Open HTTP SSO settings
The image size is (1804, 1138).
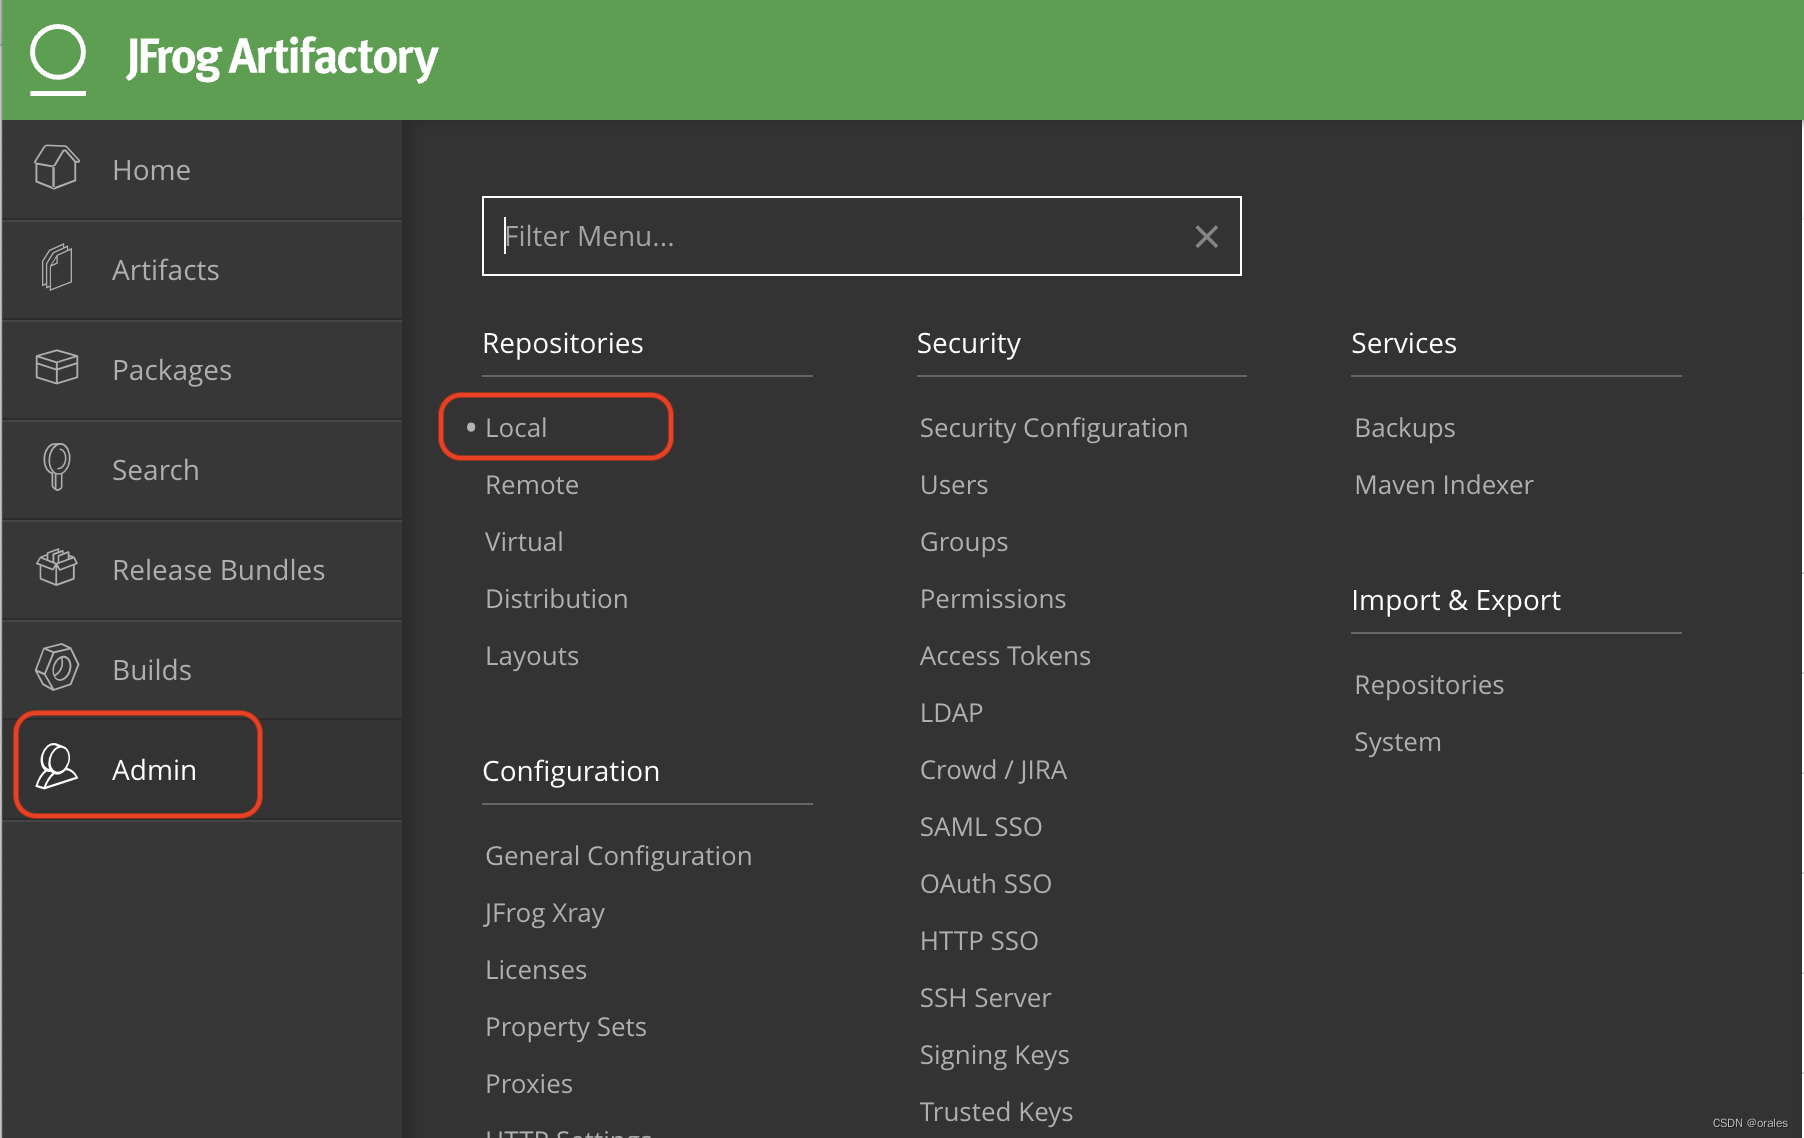979,941
